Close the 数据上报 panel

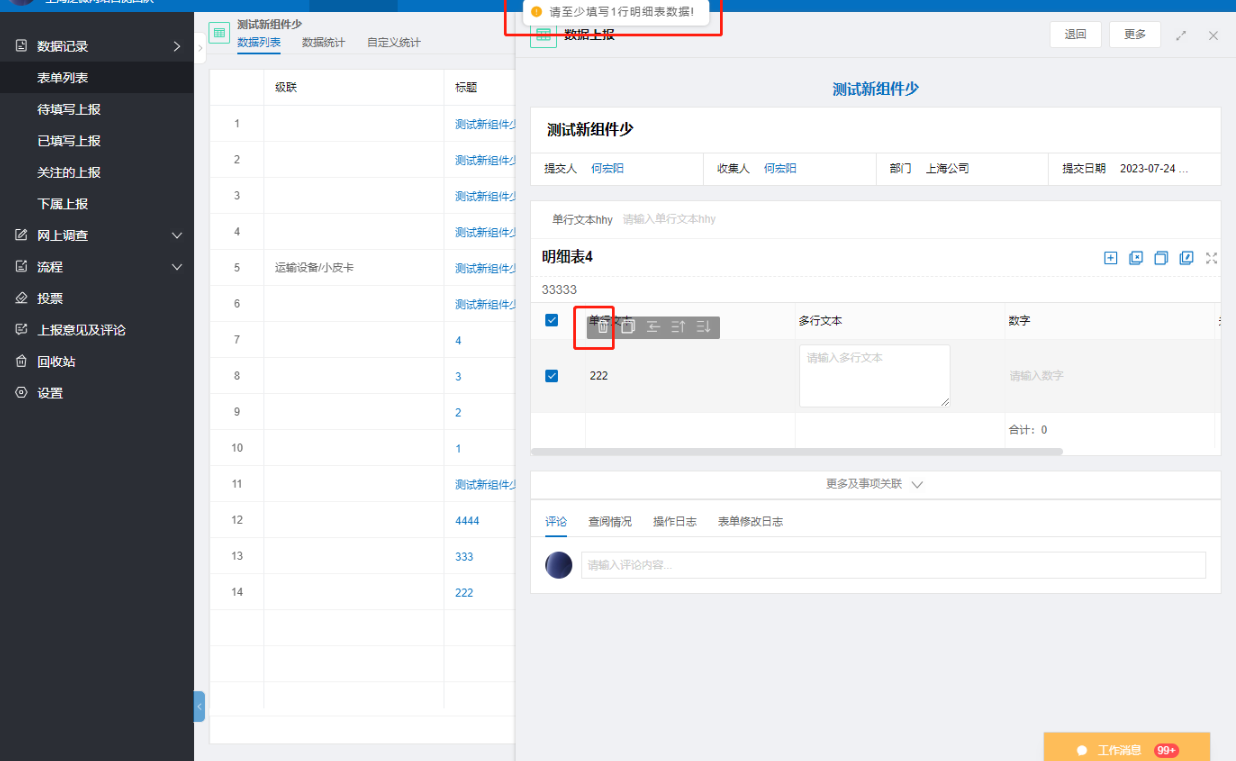1213,35
